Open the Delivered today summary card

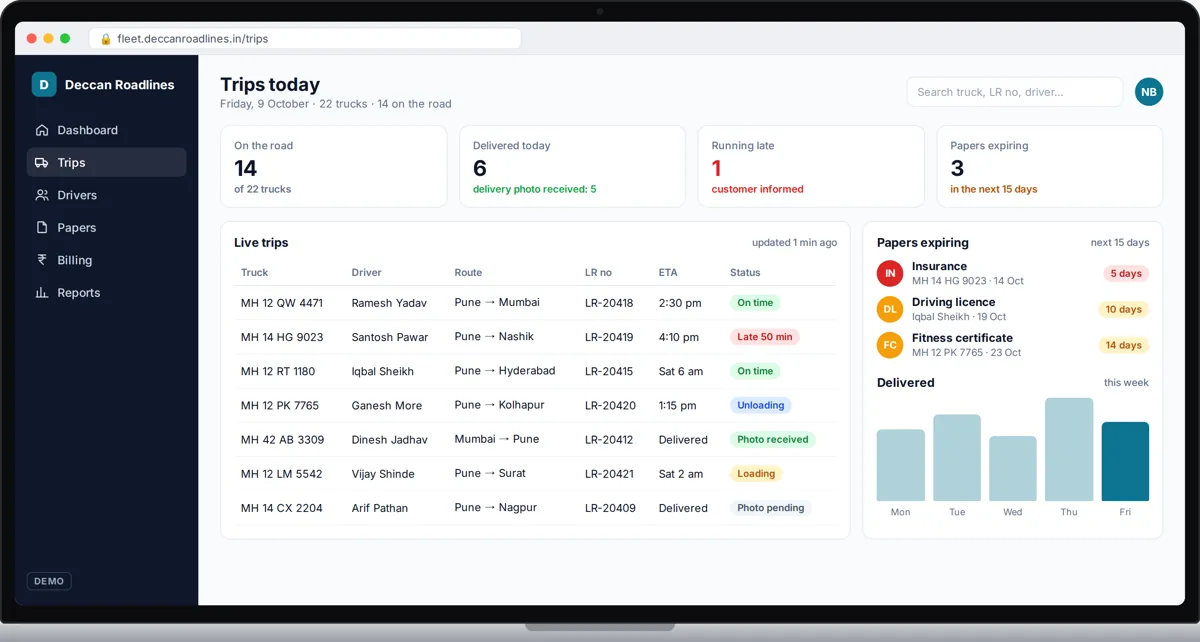(572, 166)
